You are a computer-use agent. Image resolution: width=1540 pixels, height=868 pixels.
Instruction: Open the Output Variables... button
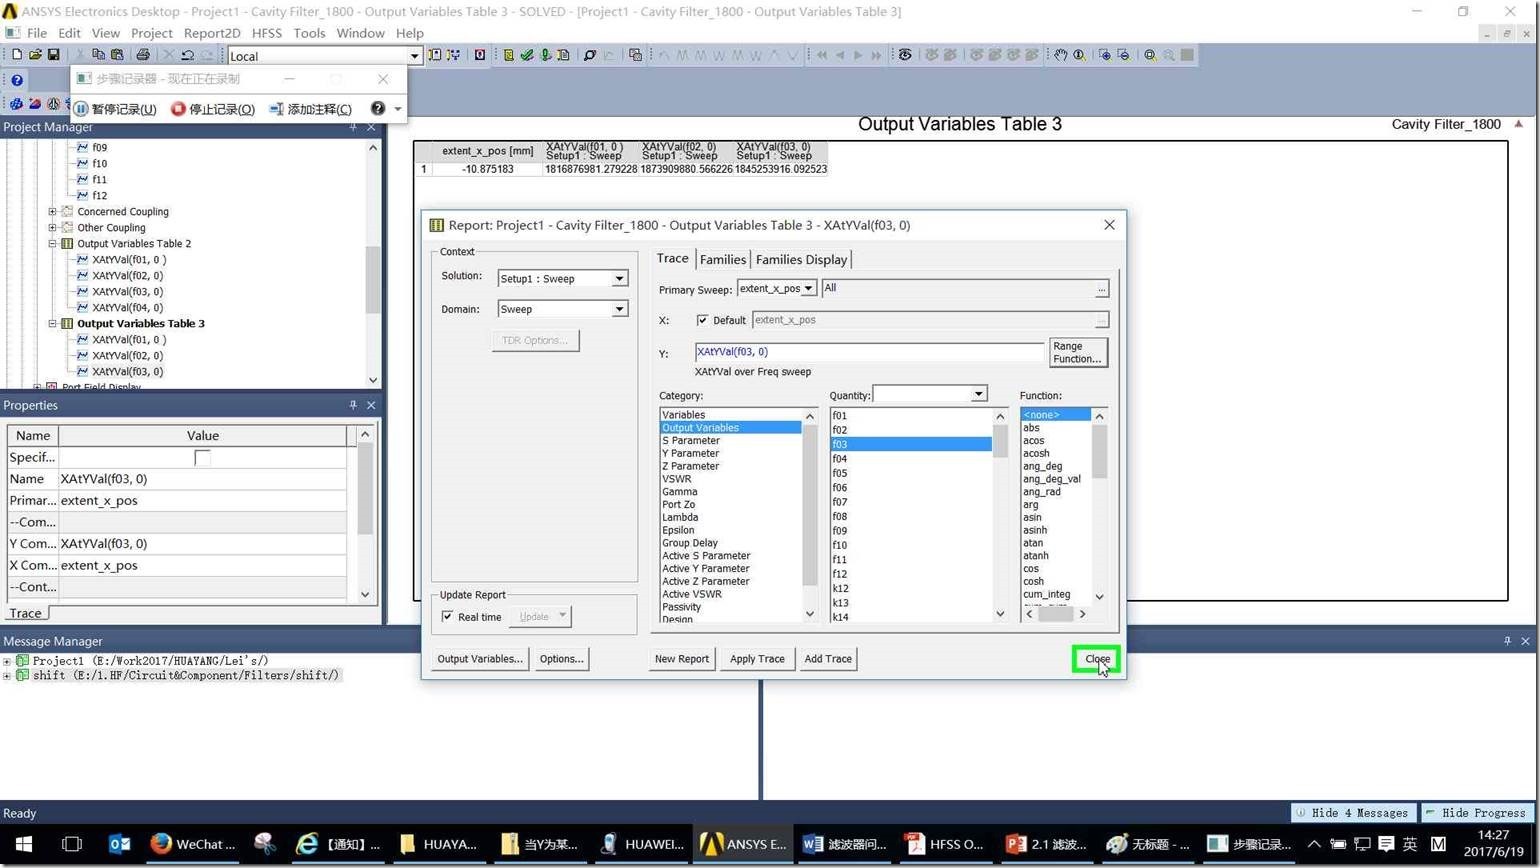[x=479, y=659]
